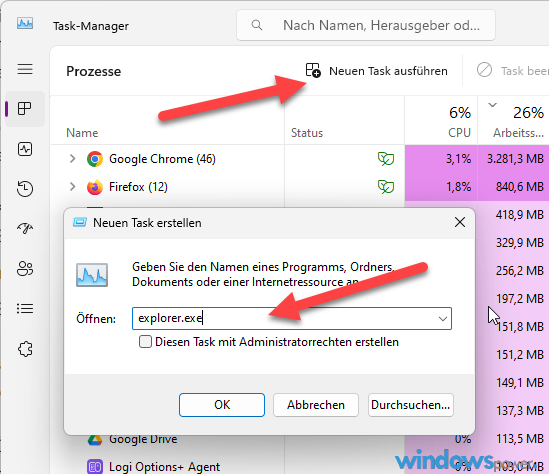The width and height of the screenshot is (549, 474).
Task: Click the Google Drive process icon
Action: coord(95,440)
